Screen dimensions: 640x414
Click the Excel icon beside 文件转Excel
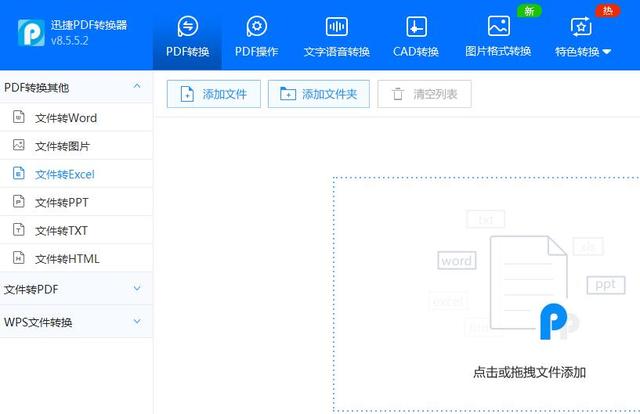pos(19,173)
